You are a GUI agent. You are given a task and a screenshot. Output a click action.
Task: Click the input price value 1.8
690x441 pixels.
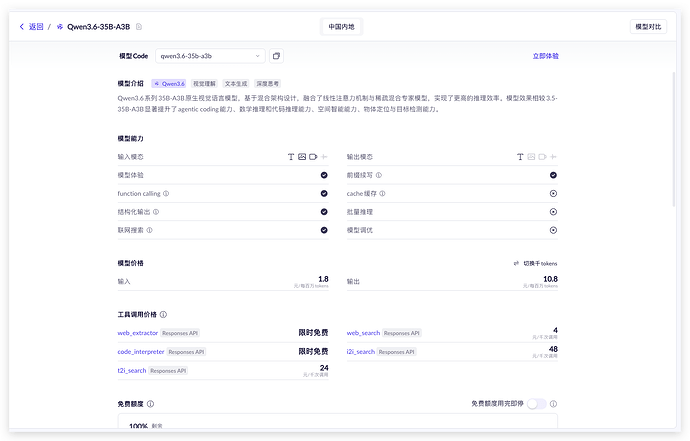(x=323, y=279)
